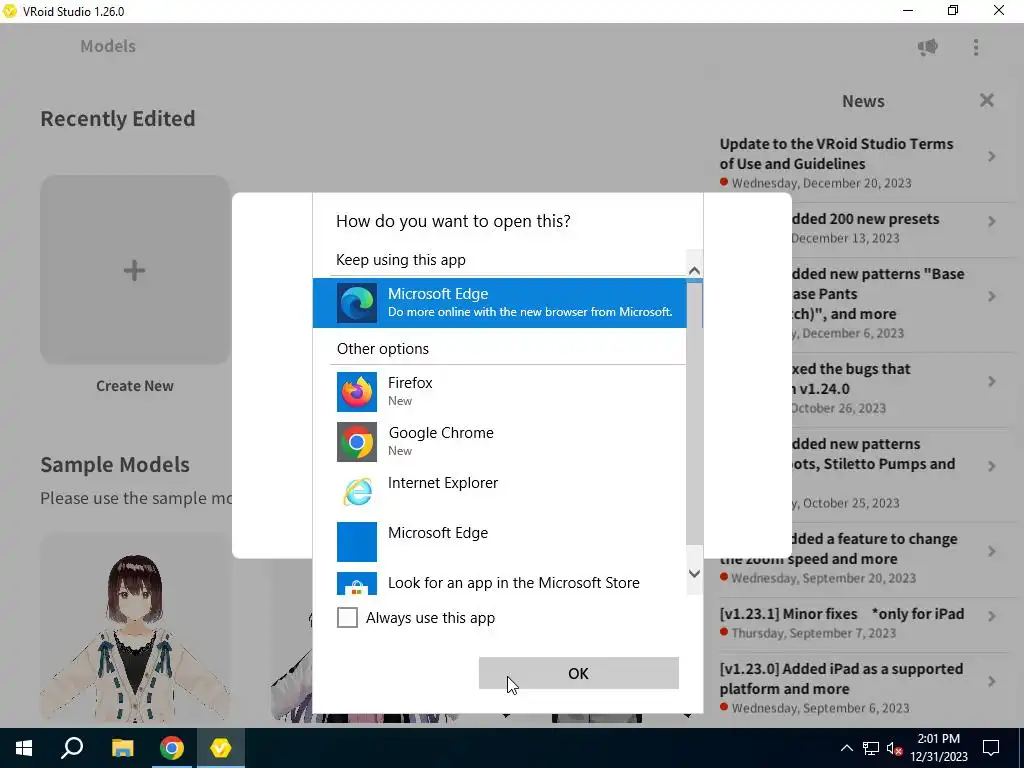
Task: Open File Explorer from the taskbar
Action: pyautogui.click(x=122, y=748)
